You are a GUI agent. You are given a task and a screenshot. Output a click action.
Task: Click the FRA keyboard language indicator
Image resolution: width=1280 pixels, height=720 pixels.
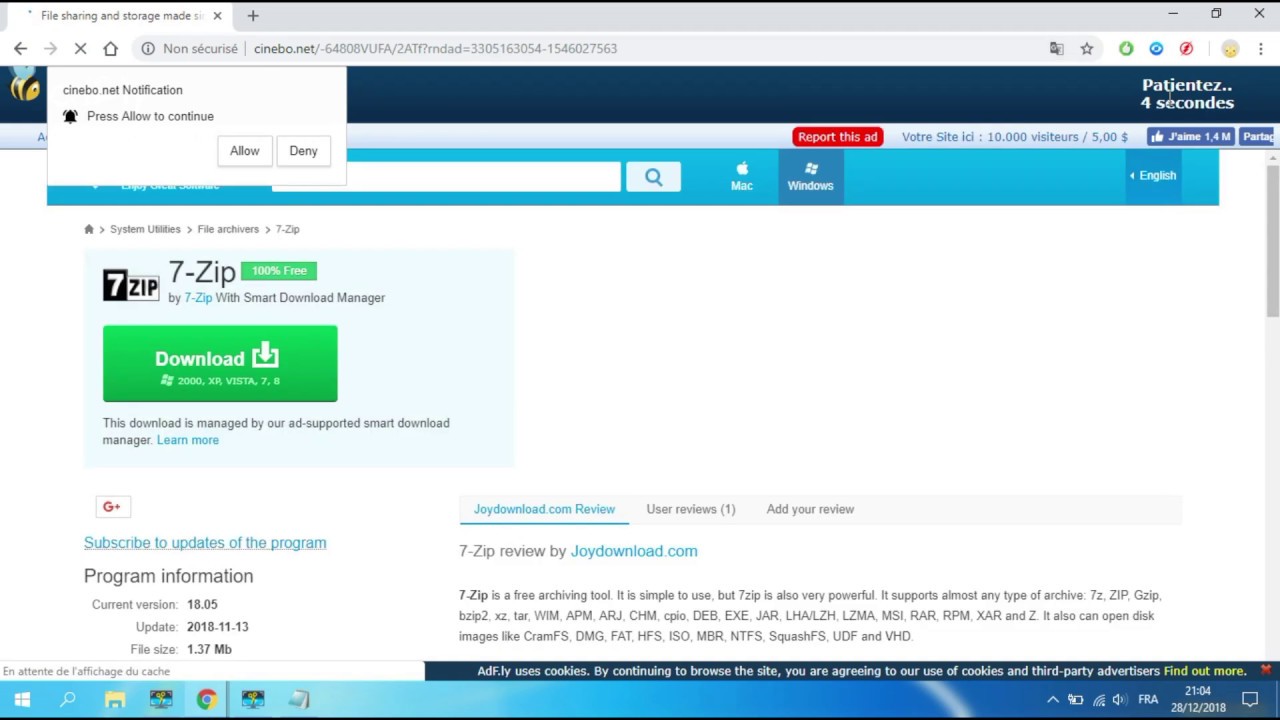1148,700
